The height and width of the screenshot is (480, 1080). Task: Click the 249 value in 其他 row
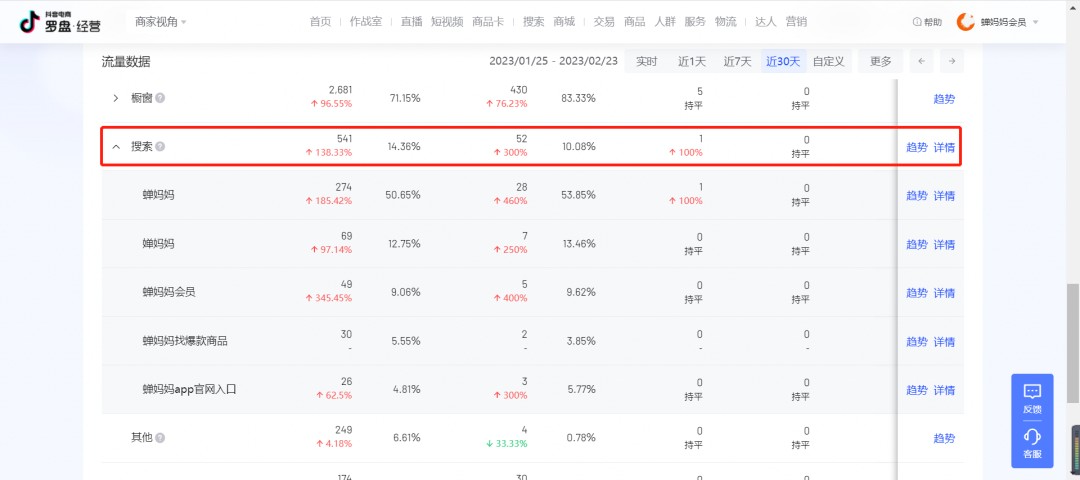343,430
